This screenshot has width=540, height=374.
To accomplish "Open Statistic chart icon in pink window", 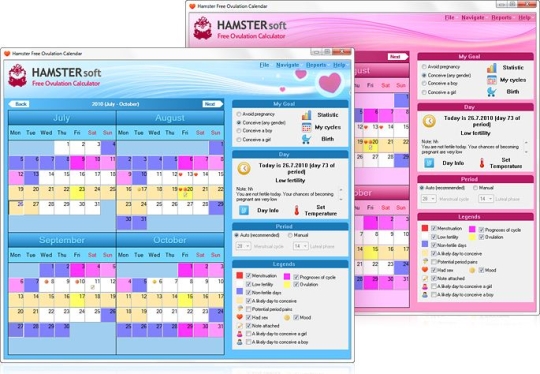I will 491,68.
